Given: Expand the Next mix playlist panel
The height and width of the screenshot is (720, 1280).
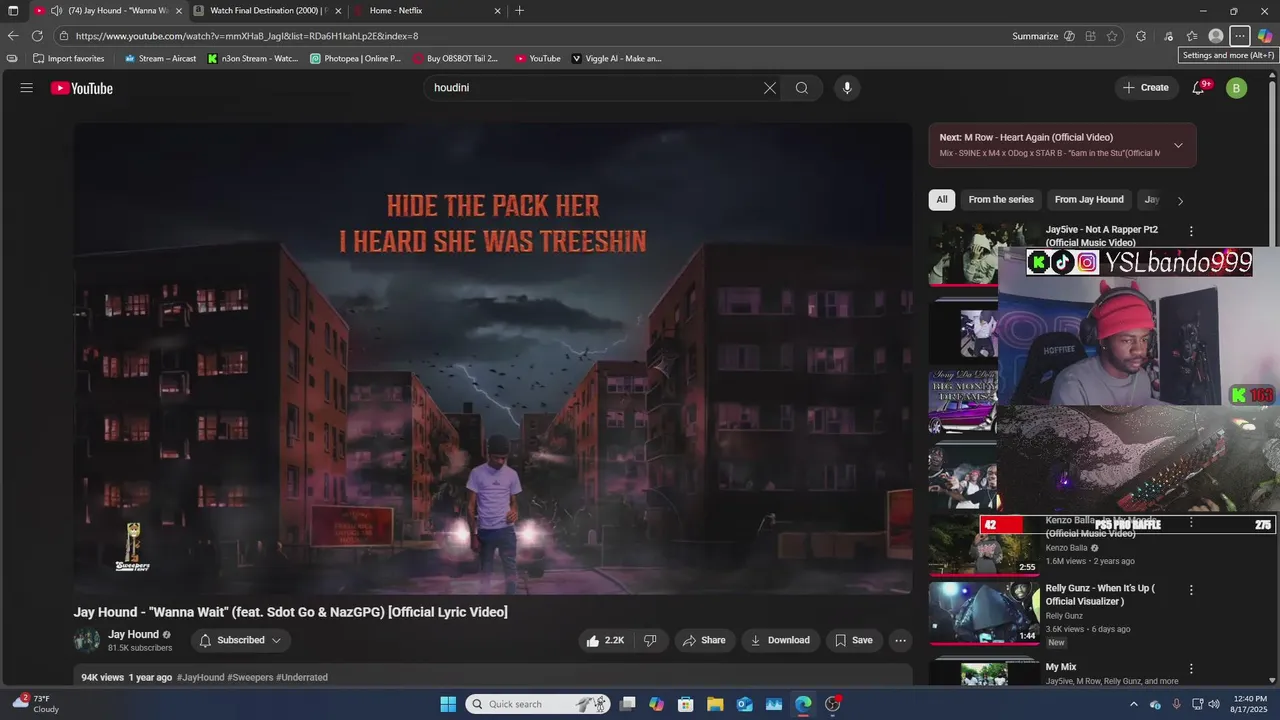Looking at the screenshot, I should [x=1178, y=145].
